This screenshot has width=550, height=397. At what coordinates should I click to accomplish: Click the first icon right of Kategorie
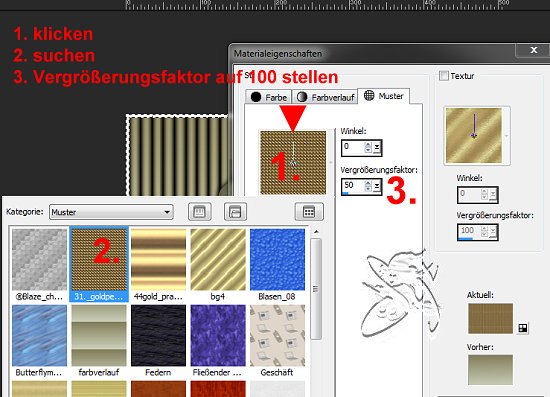(x=200, y=211)
